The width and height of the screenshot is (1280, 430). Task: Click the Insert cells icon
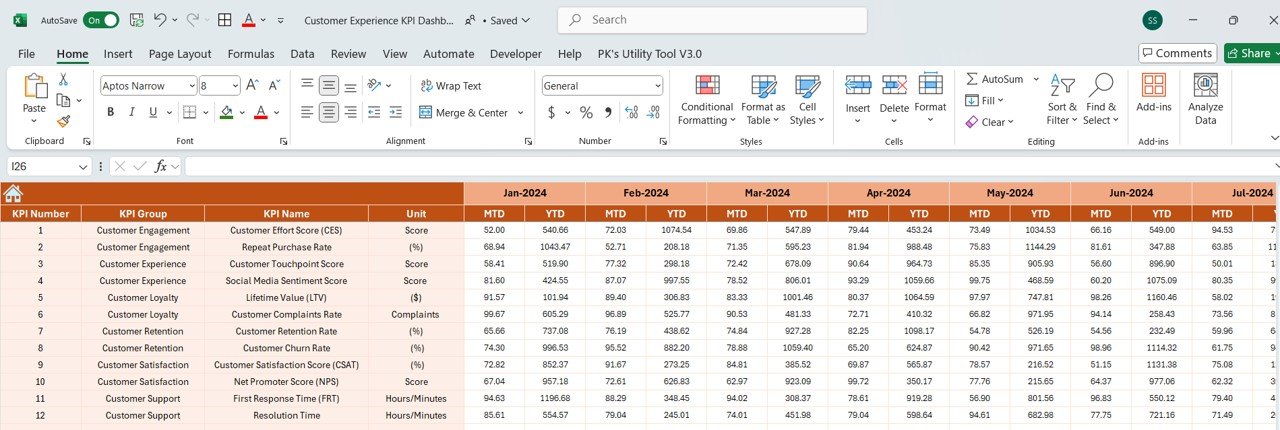tap(858, 87)
